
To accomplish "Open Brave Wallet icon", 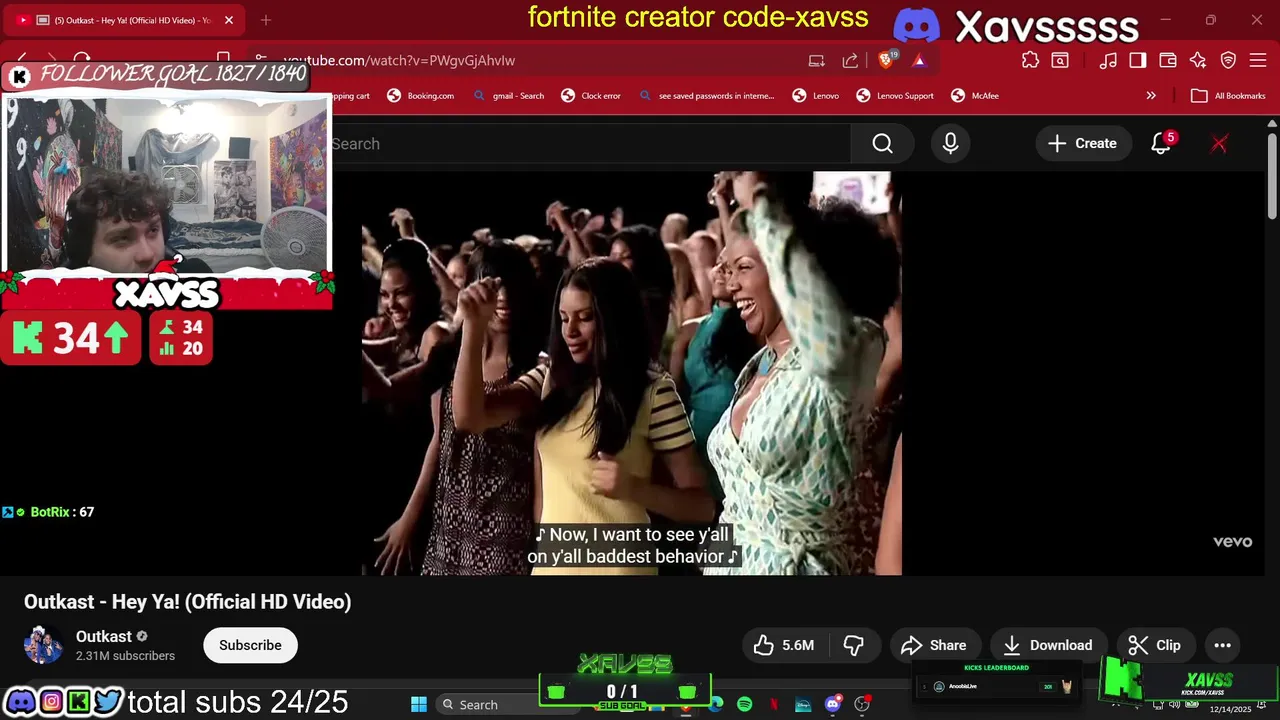I will (1168, 60).
